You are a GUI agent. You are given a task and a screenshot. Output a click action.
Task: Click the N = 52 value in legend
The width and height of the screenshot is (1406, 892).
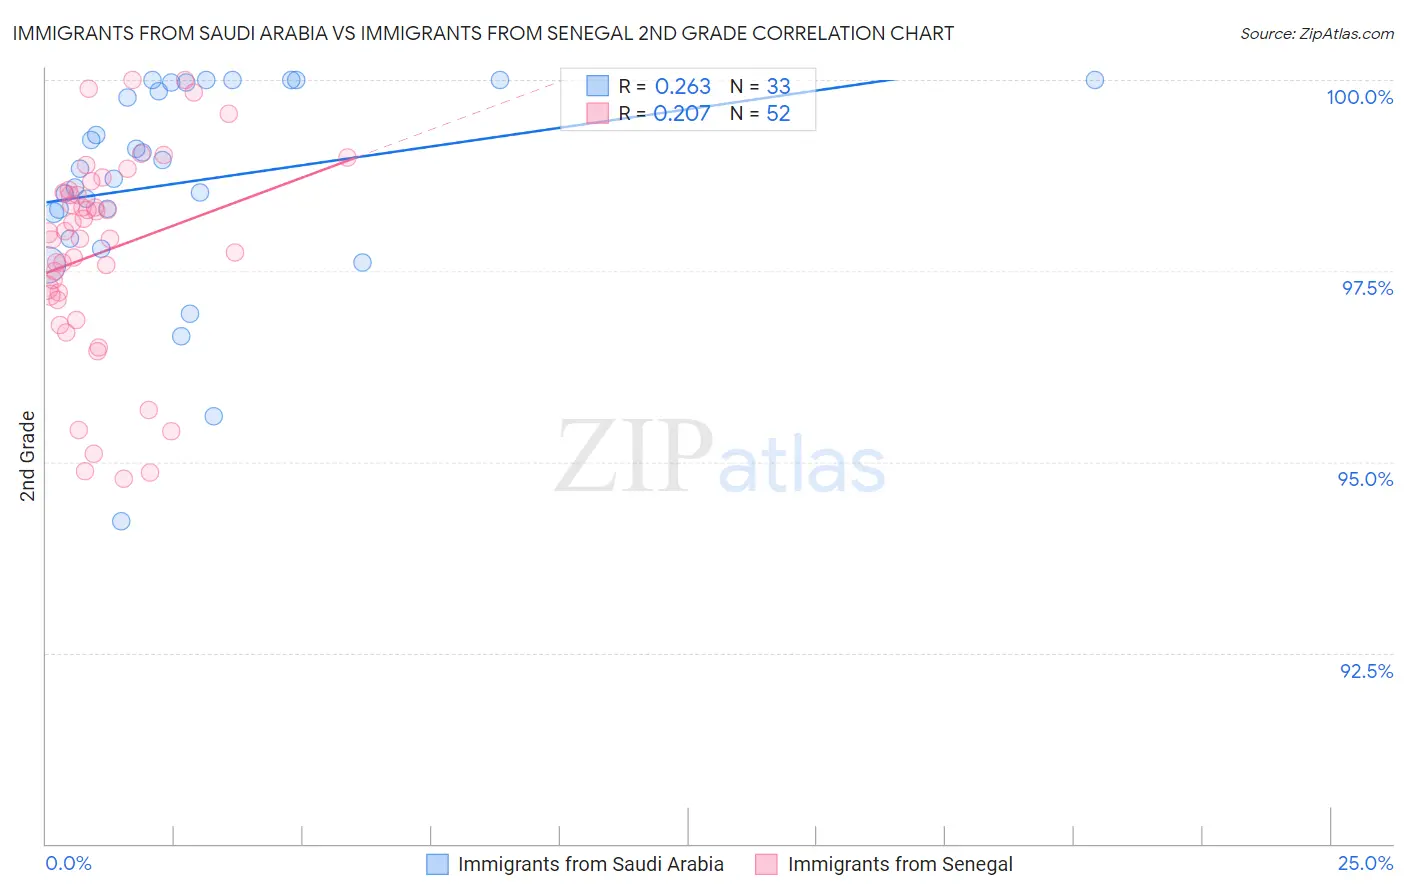click(x=760, y=113)
